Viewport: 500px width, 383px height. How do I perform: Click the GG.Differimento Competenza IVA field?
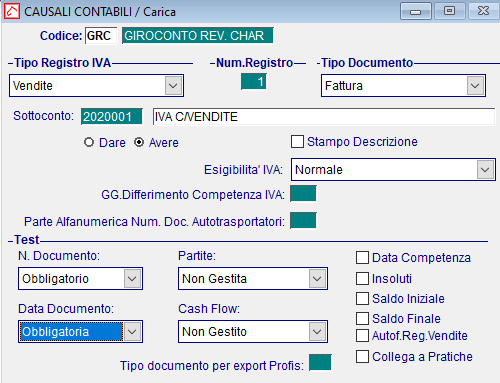click(303, 194)
